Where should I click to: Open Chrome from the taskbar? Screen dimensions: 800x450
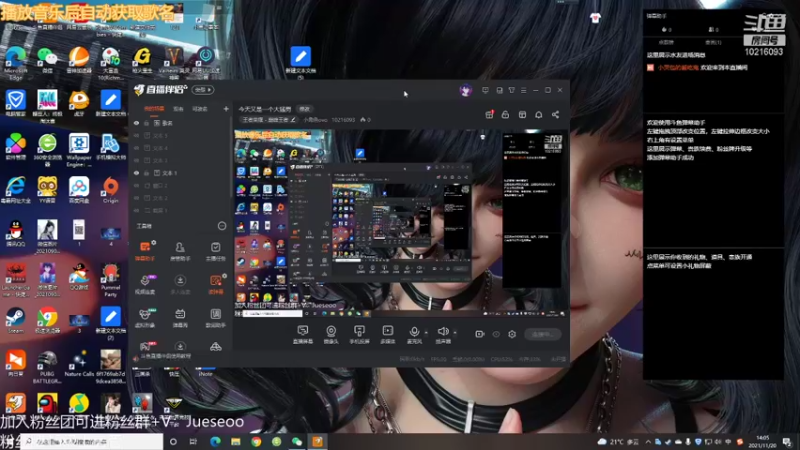click(x=256, y=442)
